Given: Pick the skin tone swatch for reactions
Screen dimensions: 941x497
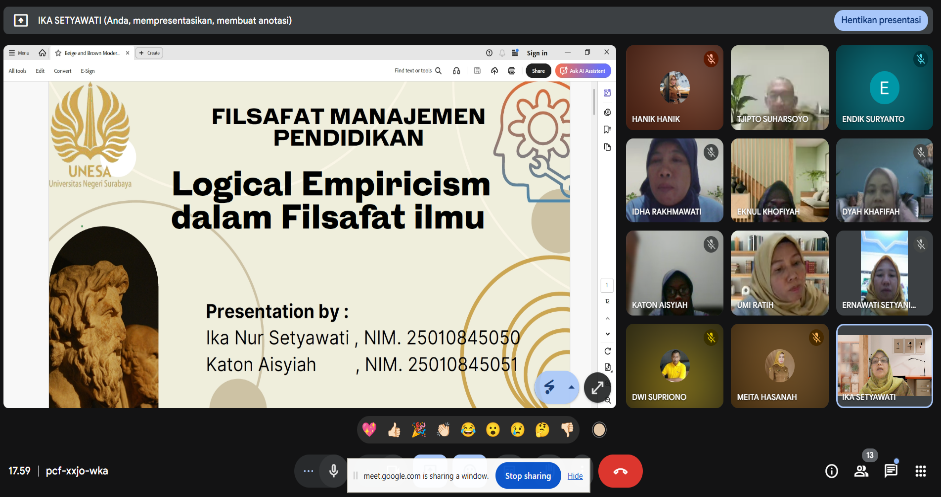Looking at the screenshot, I should pyautogui.click(x=599, y=429).
